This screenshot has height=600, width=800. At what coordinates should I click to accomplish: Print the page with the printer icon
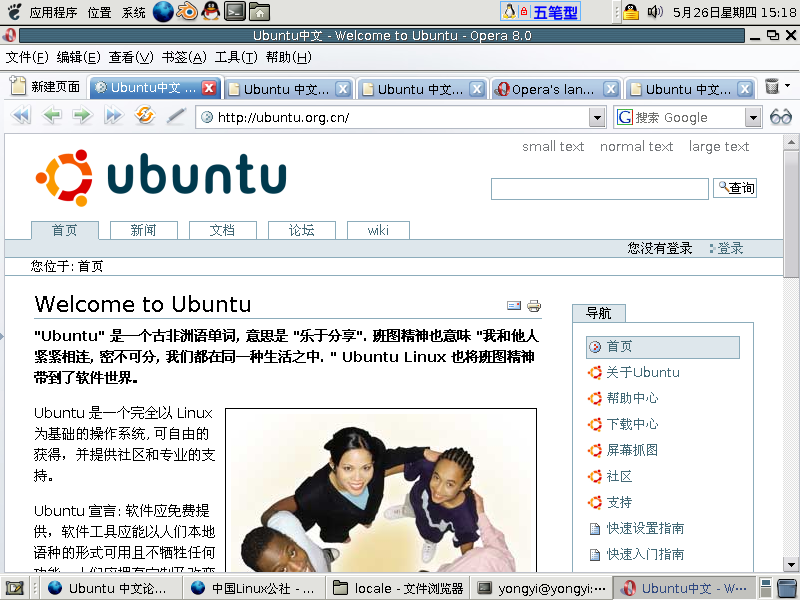click(x=534, y=305)
